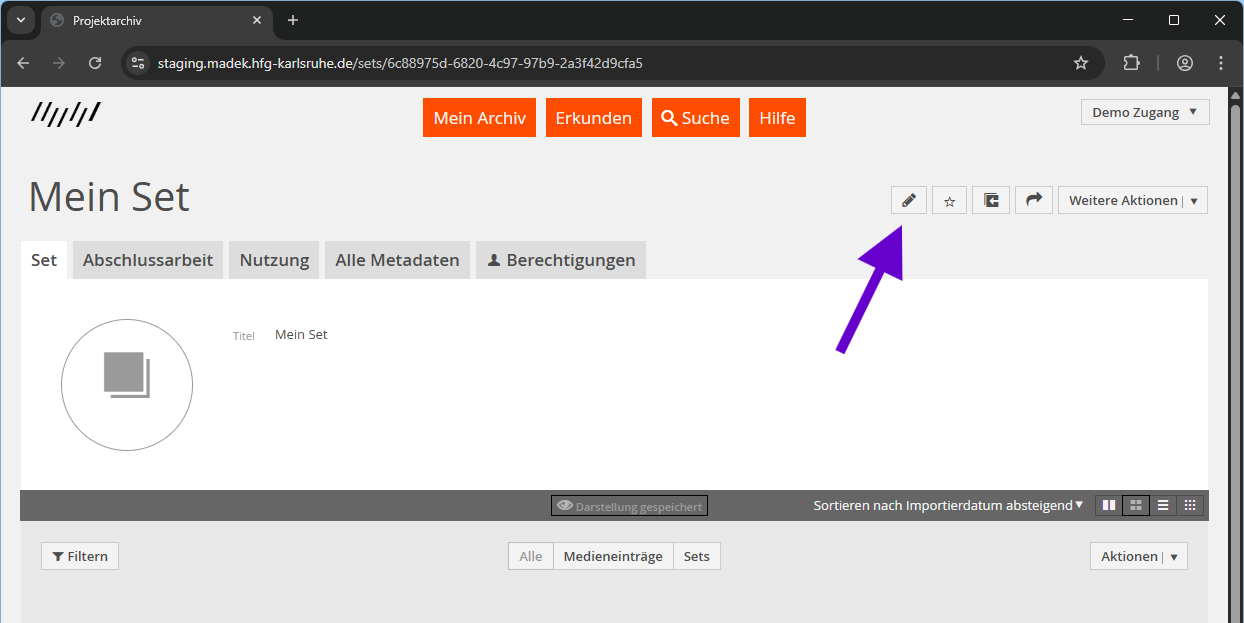1244x623 pixels.
Task: Open sharing via the forward arrow icon
Action: pos(1033,199)
